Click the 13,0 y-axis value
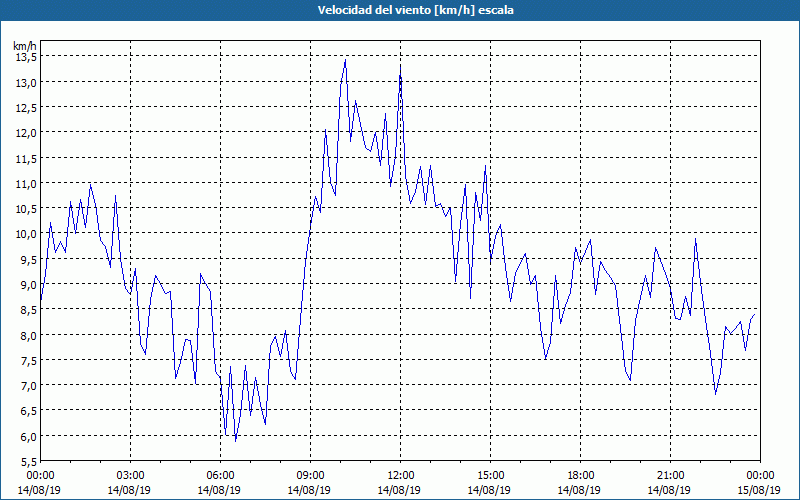 coord(26,82)
